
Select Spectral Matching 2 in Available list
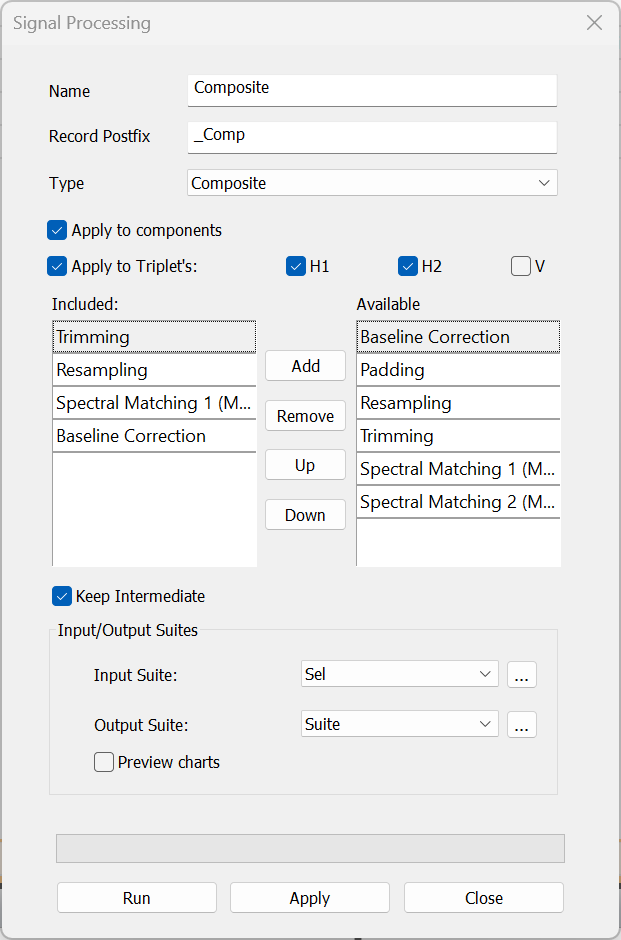457,502
